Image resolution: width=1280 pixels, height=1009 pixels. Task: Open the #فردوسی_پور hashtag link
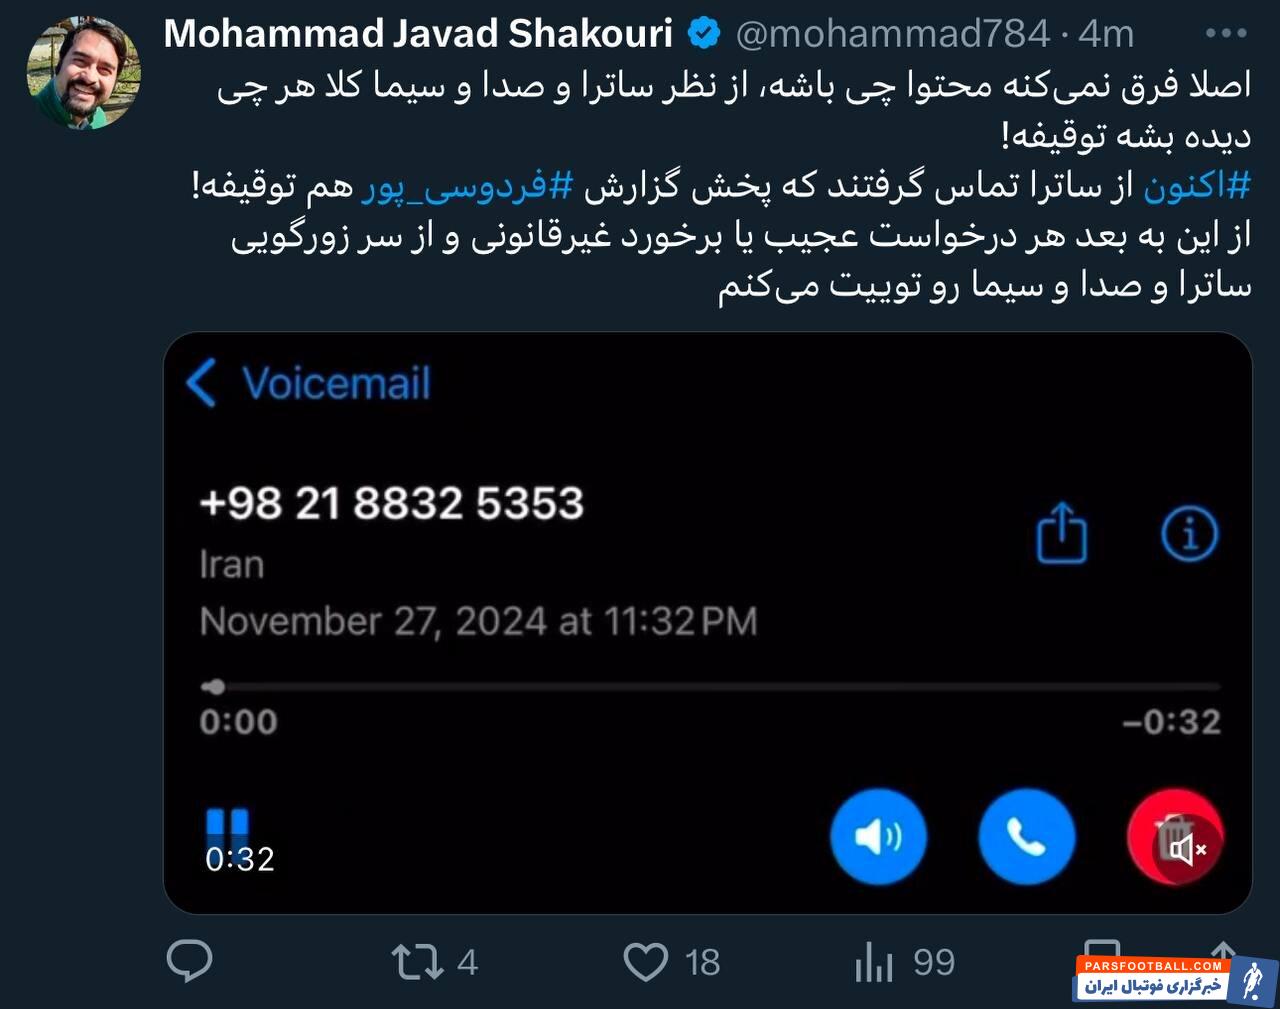point(467,186)
